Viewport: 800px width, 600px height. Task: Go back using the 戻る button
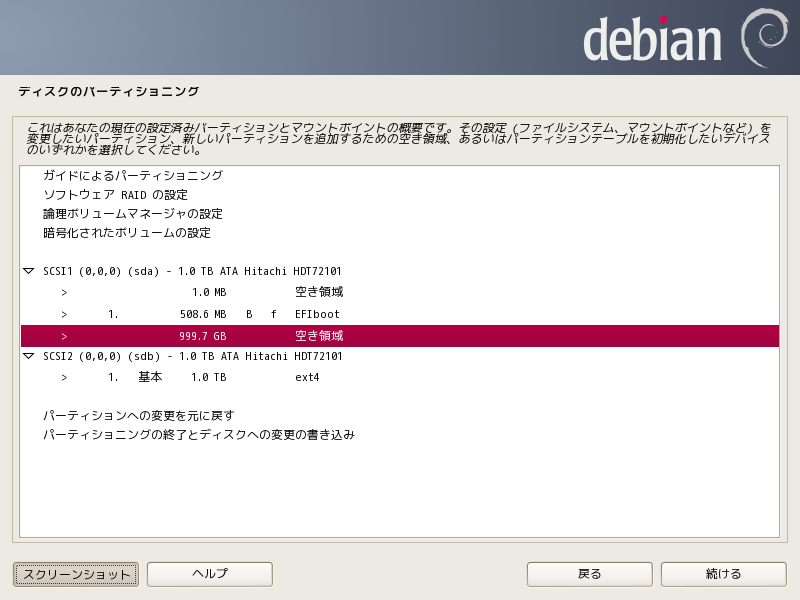(x=589, y=574)
